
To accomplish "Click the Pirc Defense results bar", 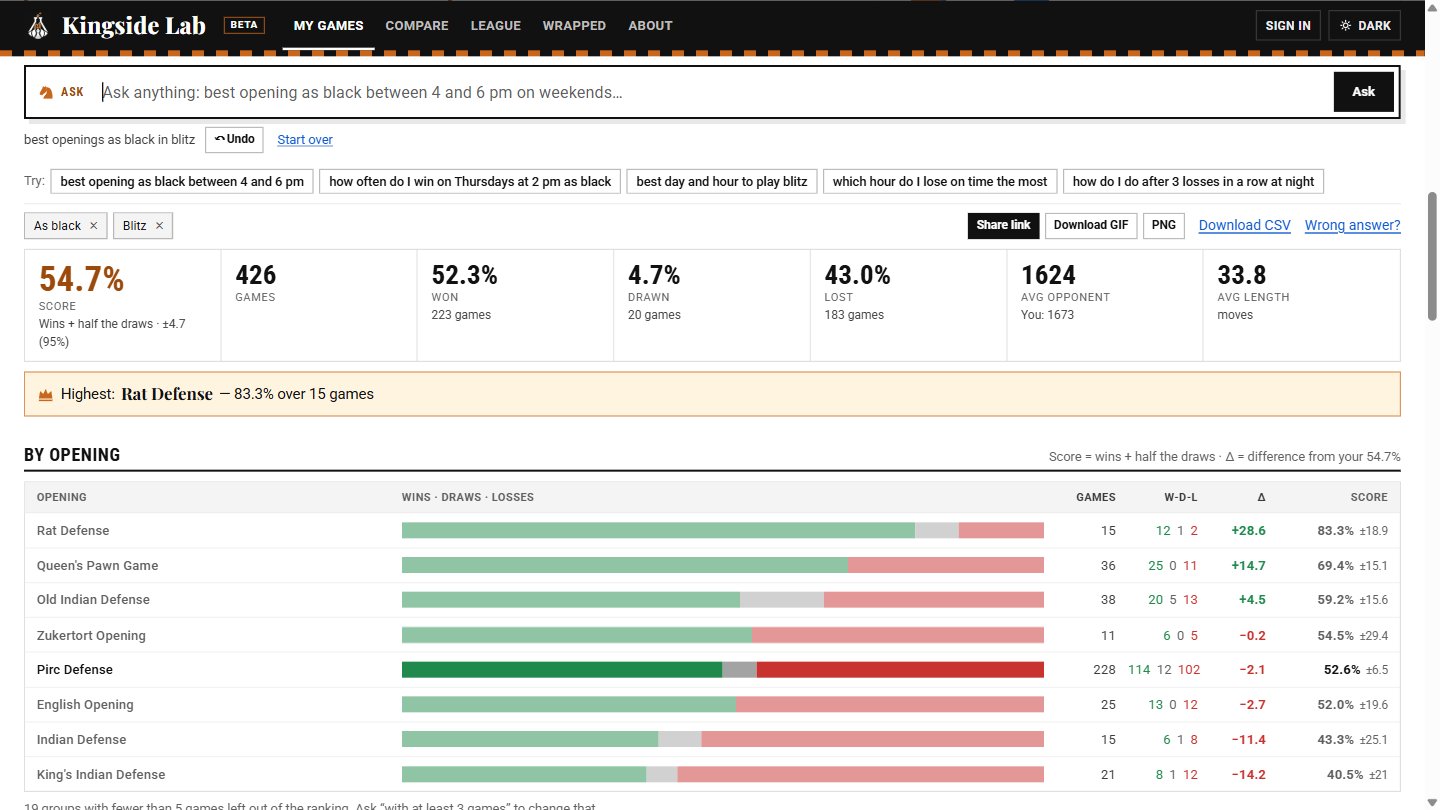I will 723,670.
